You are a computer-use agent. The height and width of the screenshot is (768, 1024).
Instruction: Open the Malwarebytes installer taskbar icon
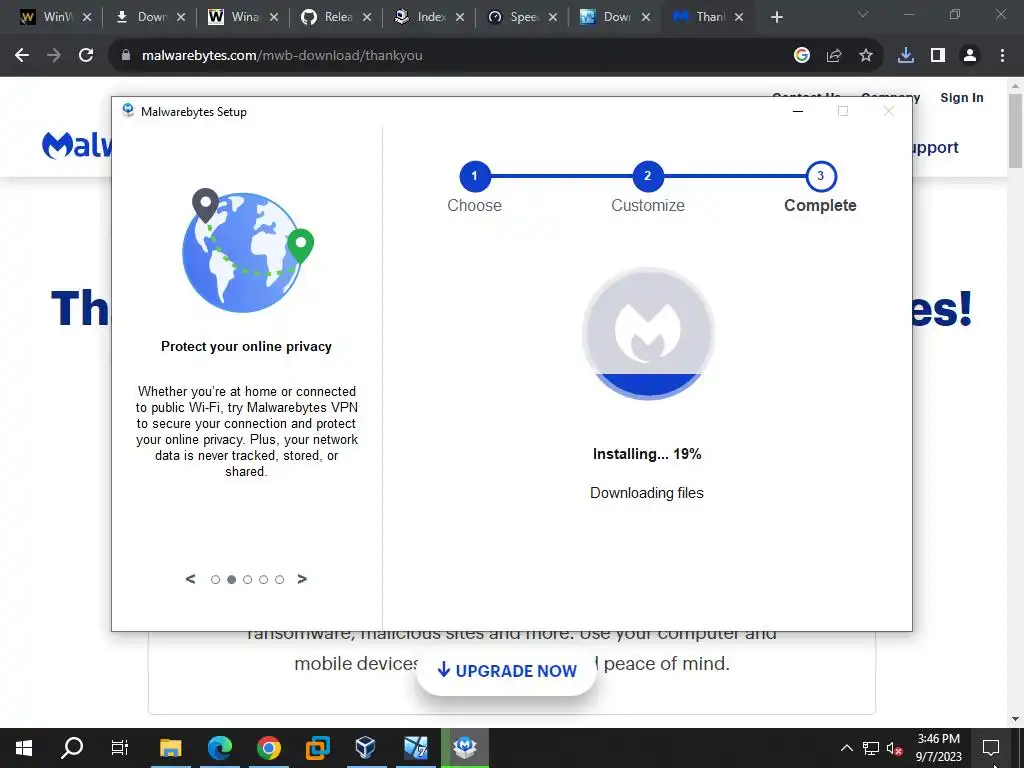click(464, 748)
